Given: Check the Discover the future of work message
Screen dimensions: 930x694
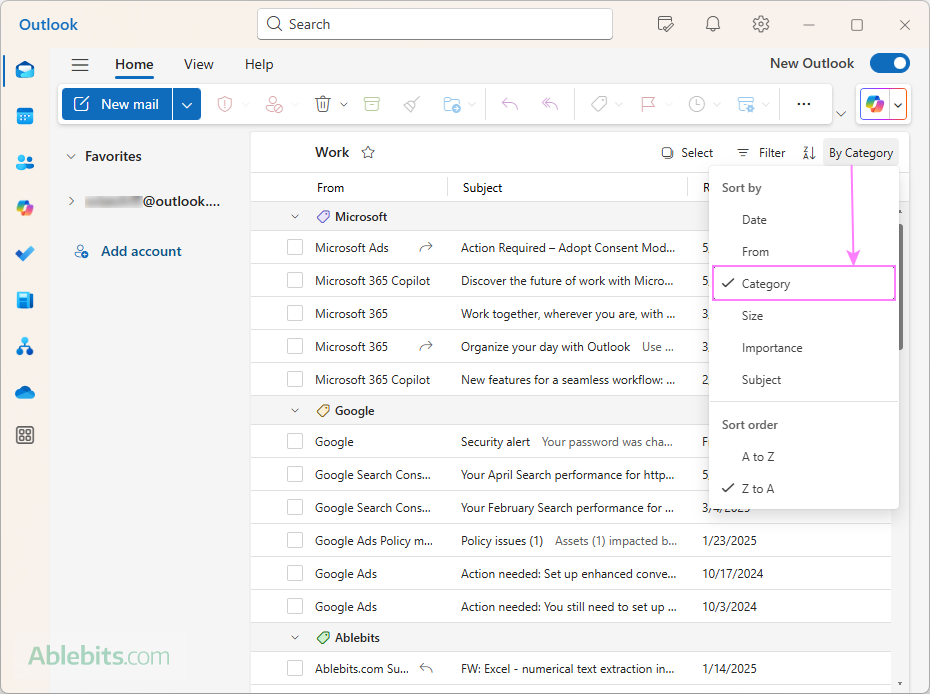Looking at the screenshot, I should click(x=295, y=280).
